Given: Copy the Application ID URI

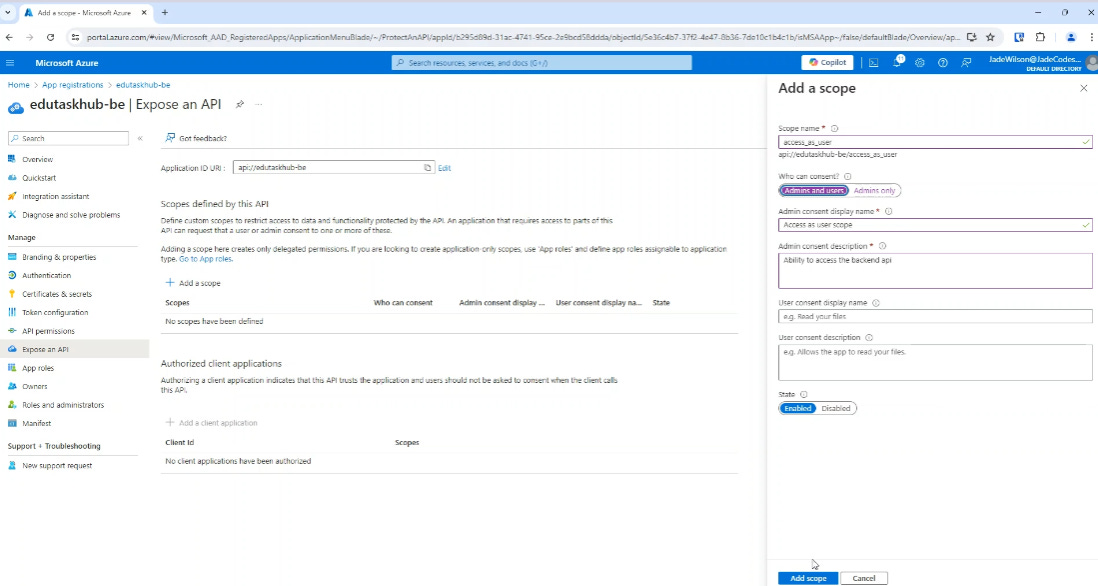Looking at the screenshot, I should (427, 168).
